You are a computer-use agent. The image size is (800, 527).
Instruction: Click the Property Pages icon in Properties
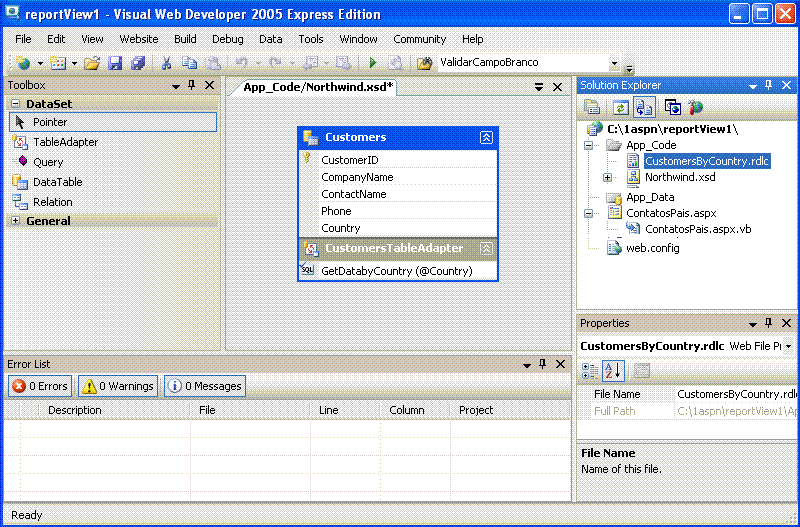pyautogui.click(x=642, y=371)
